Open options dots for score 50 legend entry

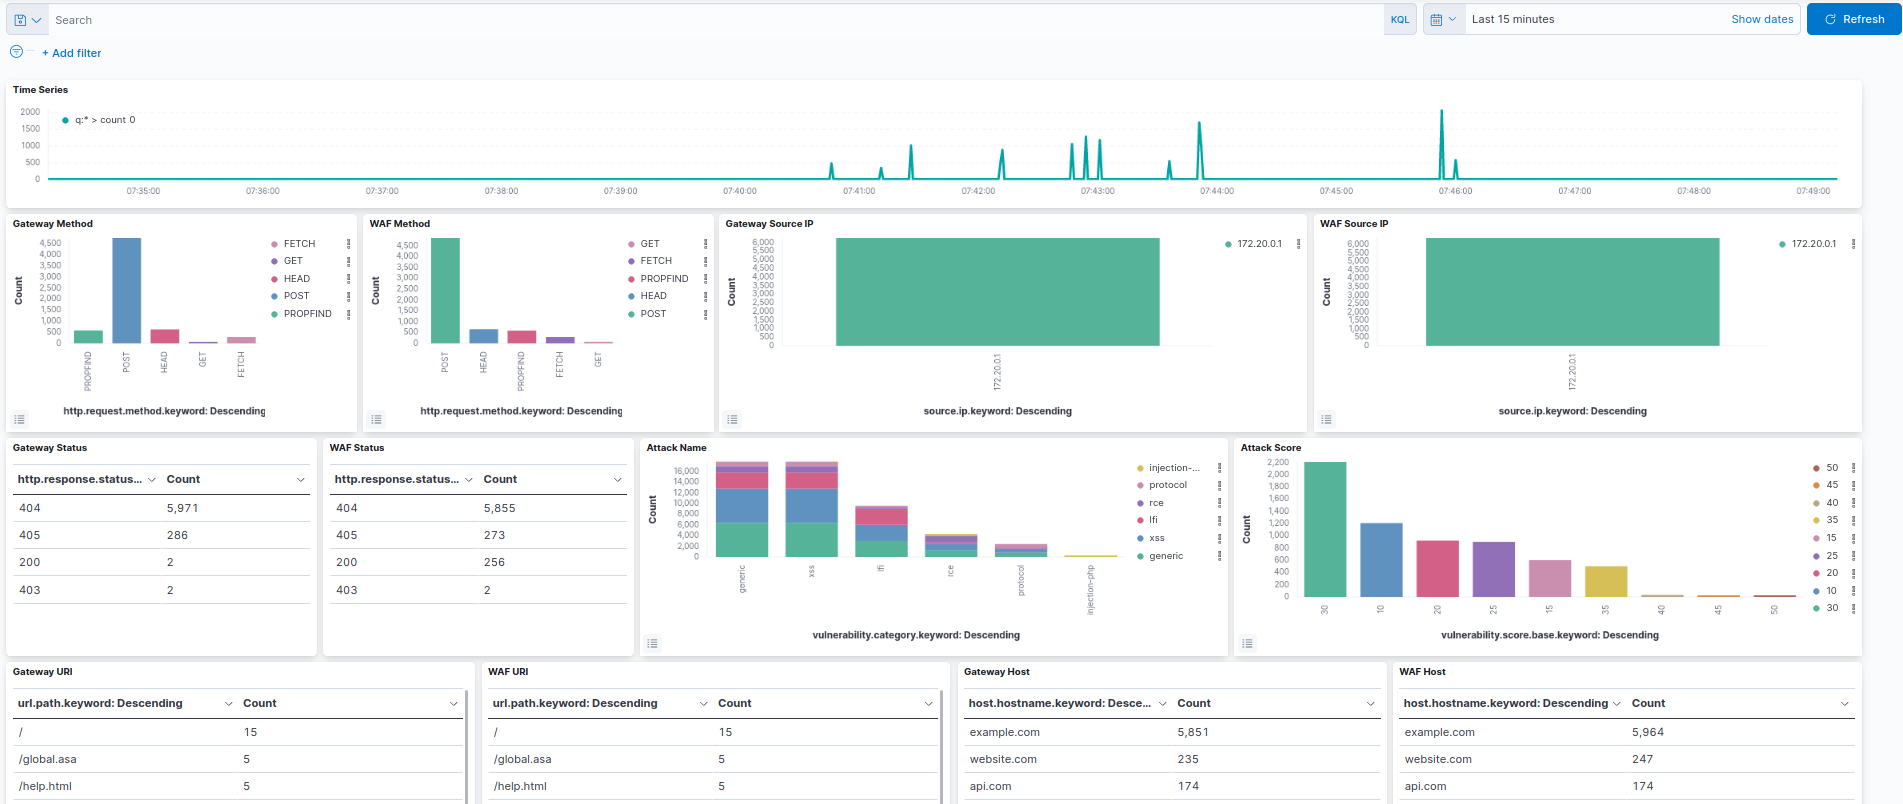point(1853,468)
